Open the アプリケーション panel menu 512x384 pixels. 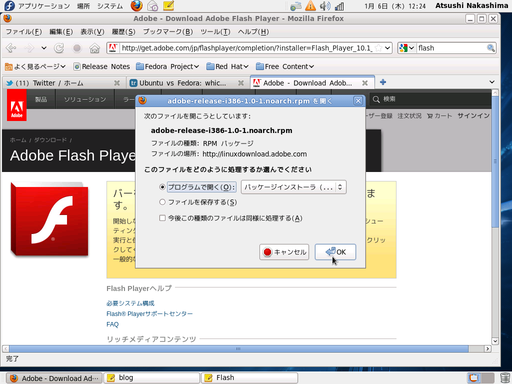pos(44,6)
